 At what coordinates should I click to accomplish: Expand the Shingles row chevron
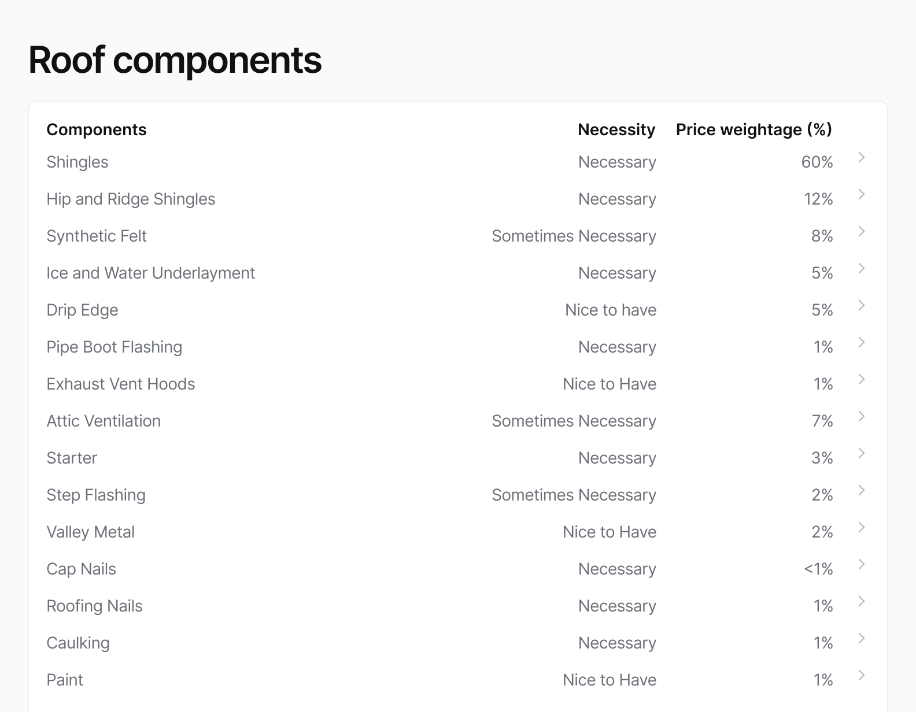pos(861,158)
